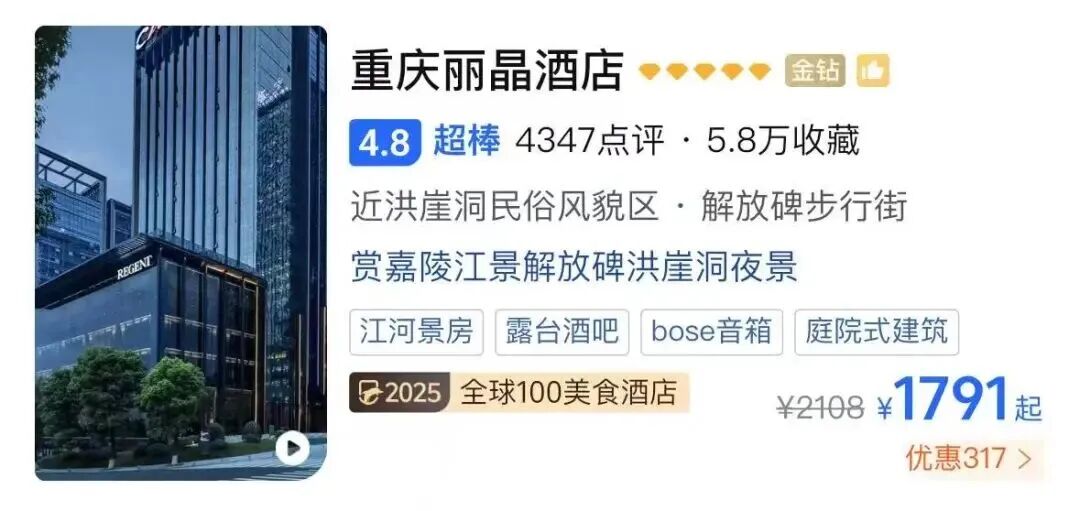Select the bose音箱 tag
Viewport: 1080px width, 511px height.
pyautogui.click(x=712, y=332)
